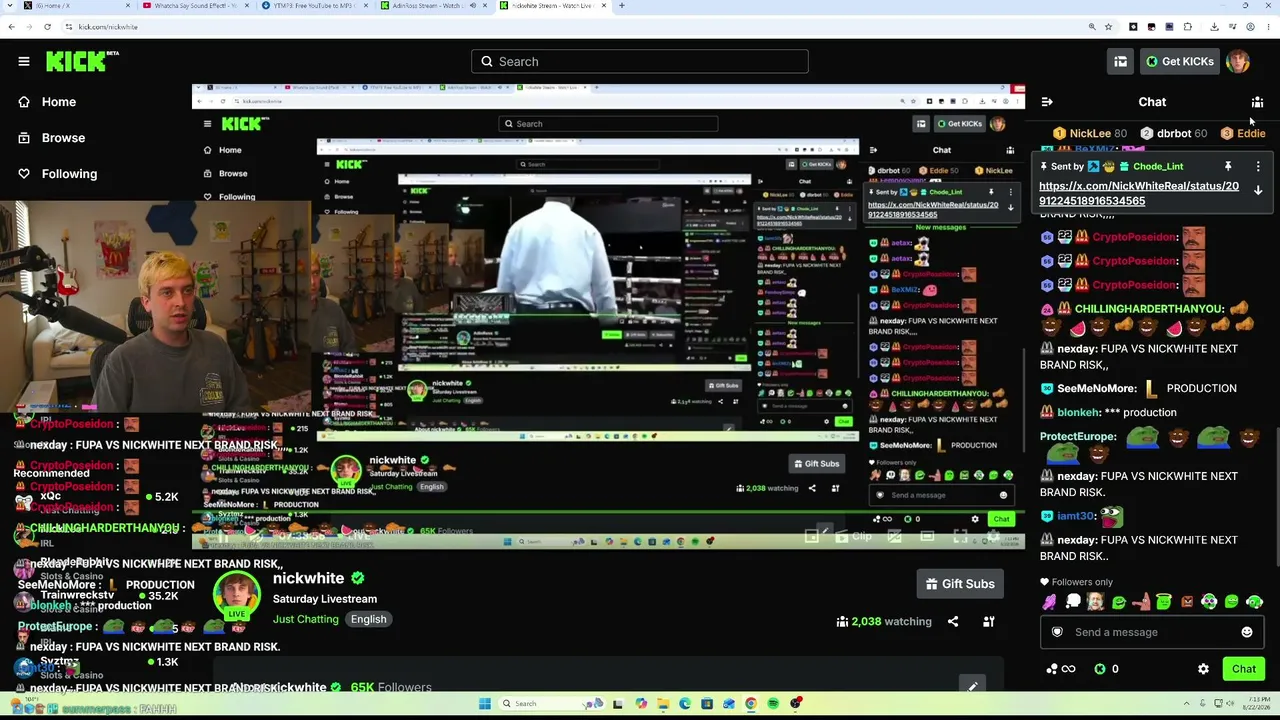Open chat settings gear
The height and width of the screenshot is (720, 1280).
1203,669
